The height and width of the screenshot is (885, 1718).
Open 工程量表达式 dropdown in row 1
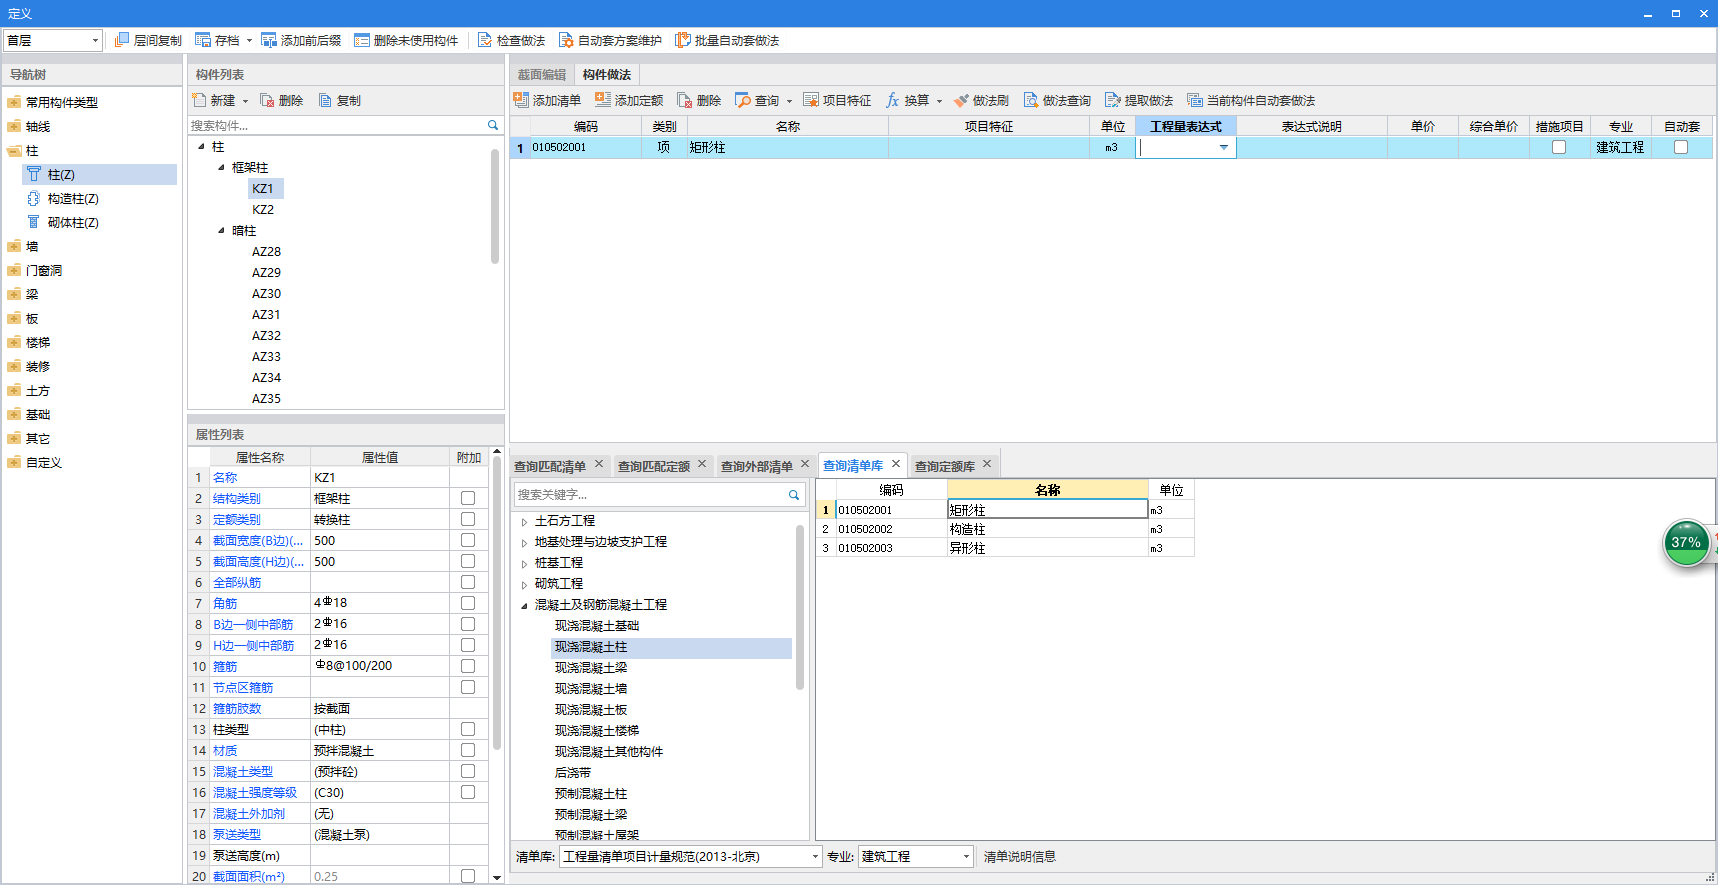pyautogui.click(x=1223, y=147)
